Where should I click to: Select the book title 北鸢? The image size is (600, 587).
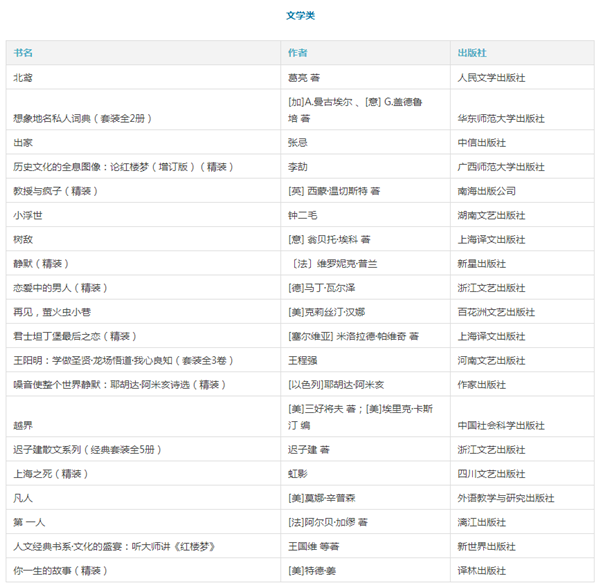[22, 77]
